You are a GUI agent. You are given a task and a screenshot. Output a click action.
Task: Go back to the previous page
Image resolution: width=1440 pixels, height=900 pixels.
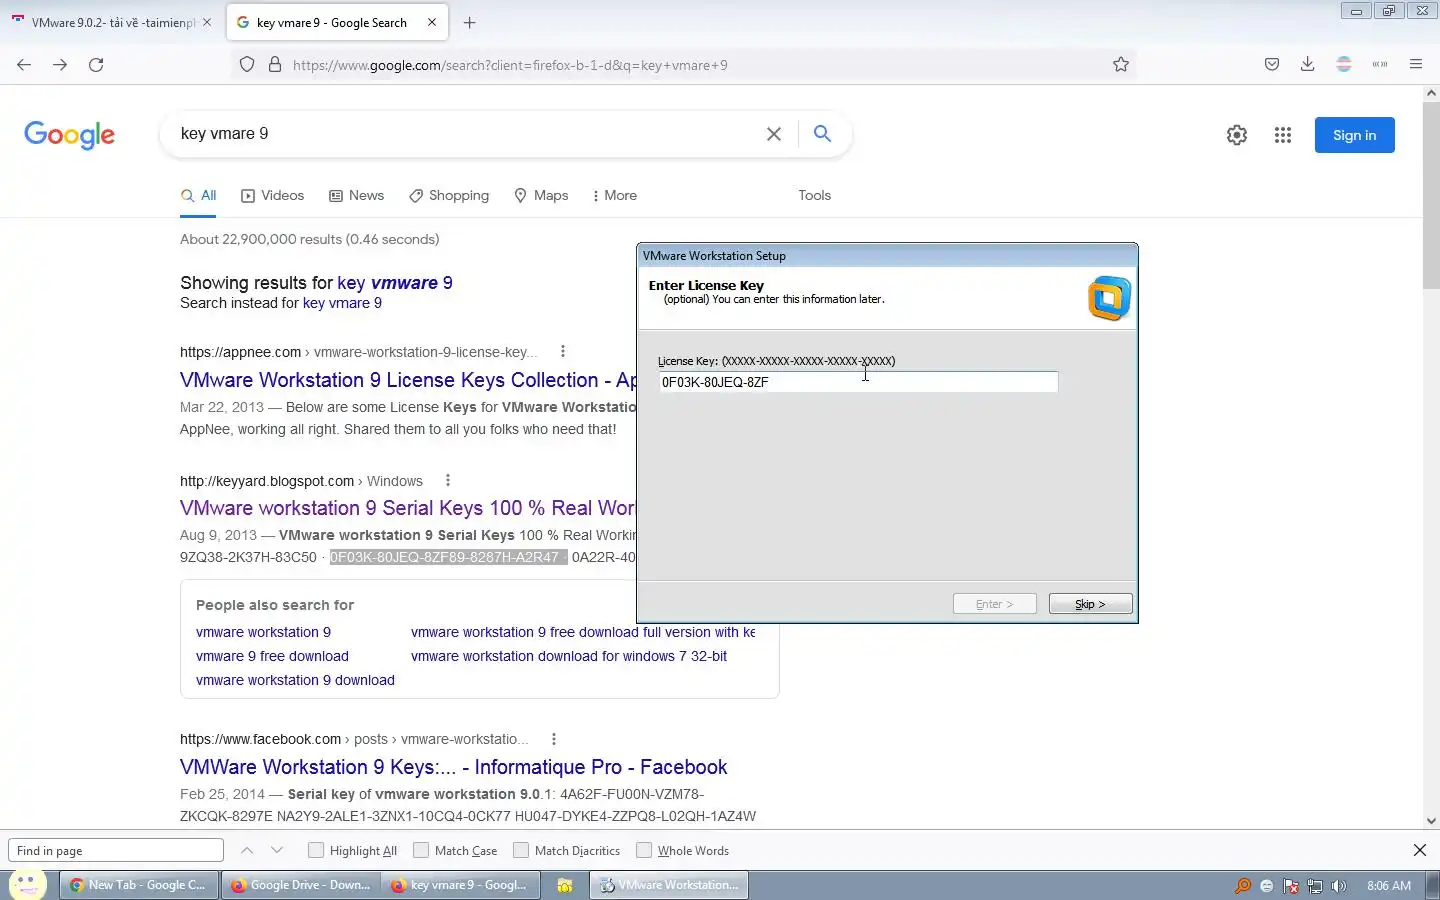(x=24, y=65)
